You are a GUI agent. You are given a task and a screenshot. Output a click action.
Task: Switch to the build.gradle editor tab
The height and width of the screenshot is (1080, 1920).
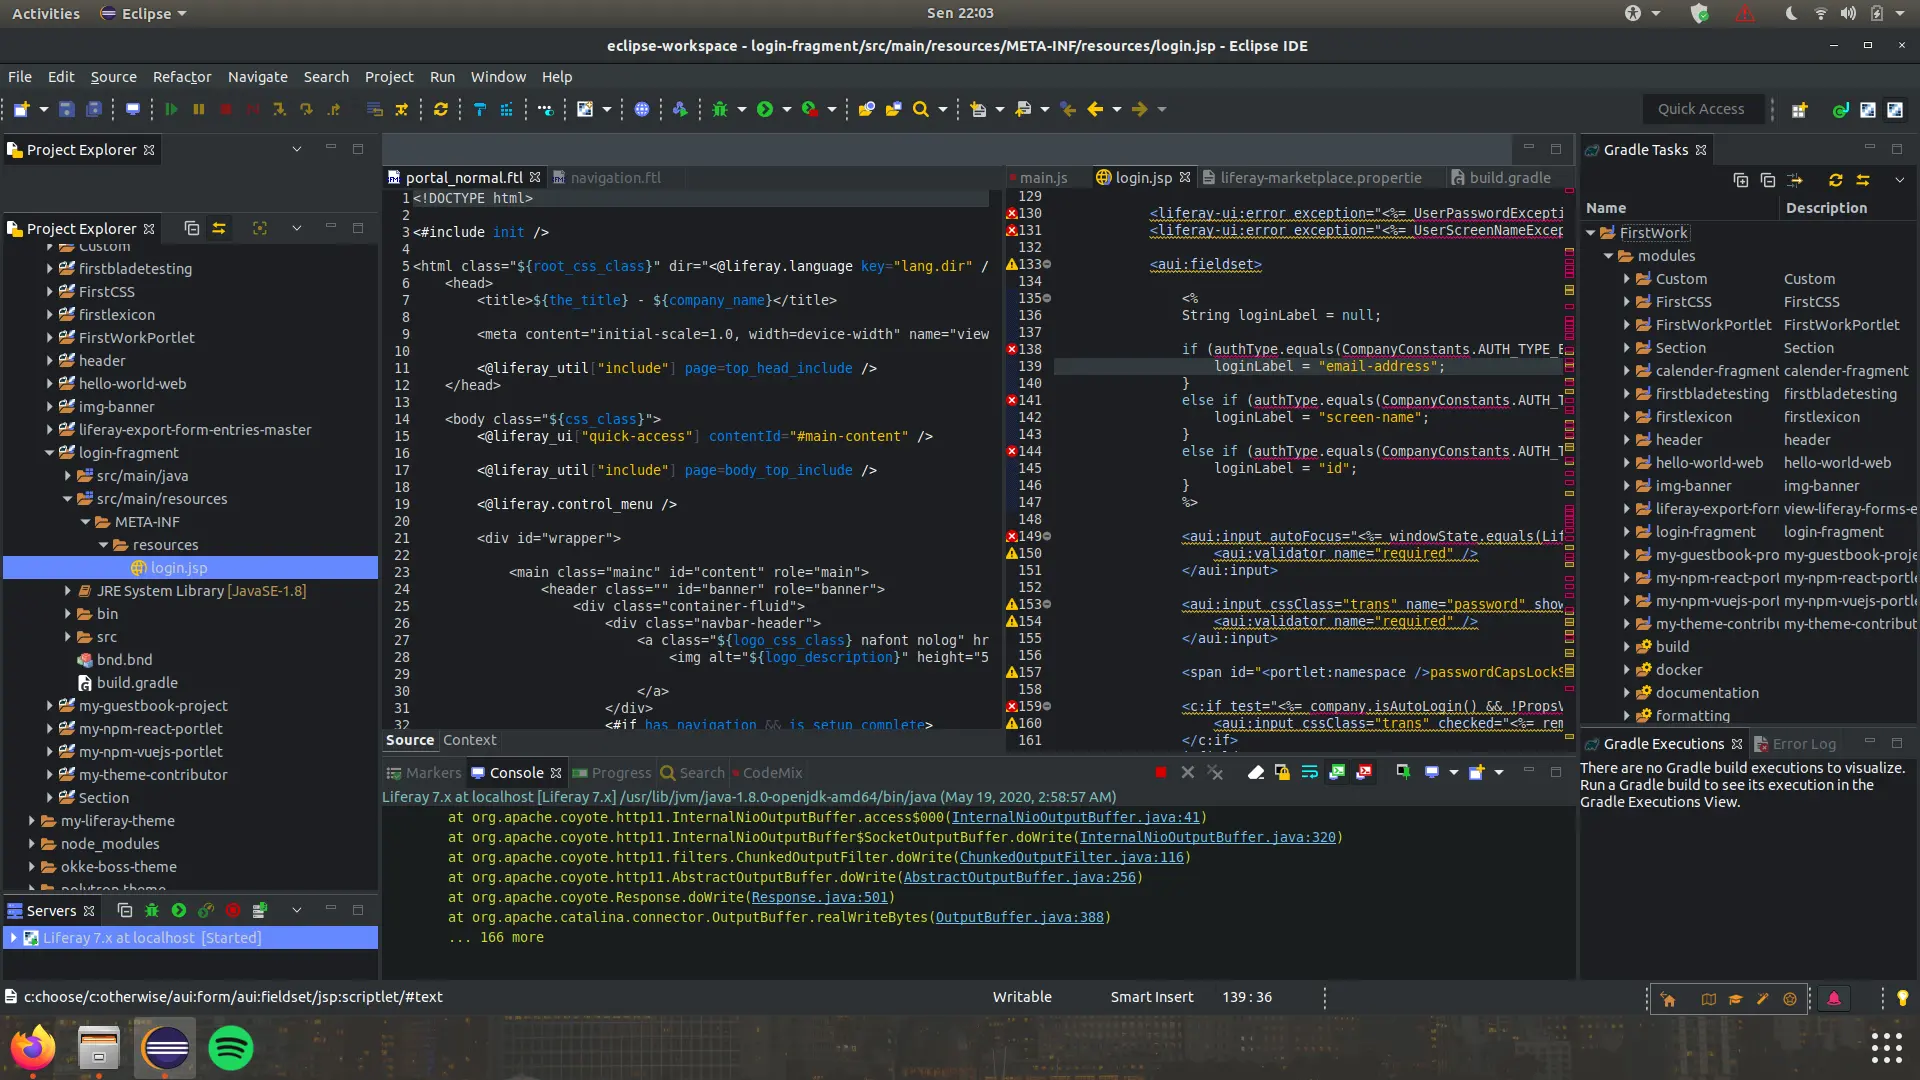click(x=1509, y=178)
